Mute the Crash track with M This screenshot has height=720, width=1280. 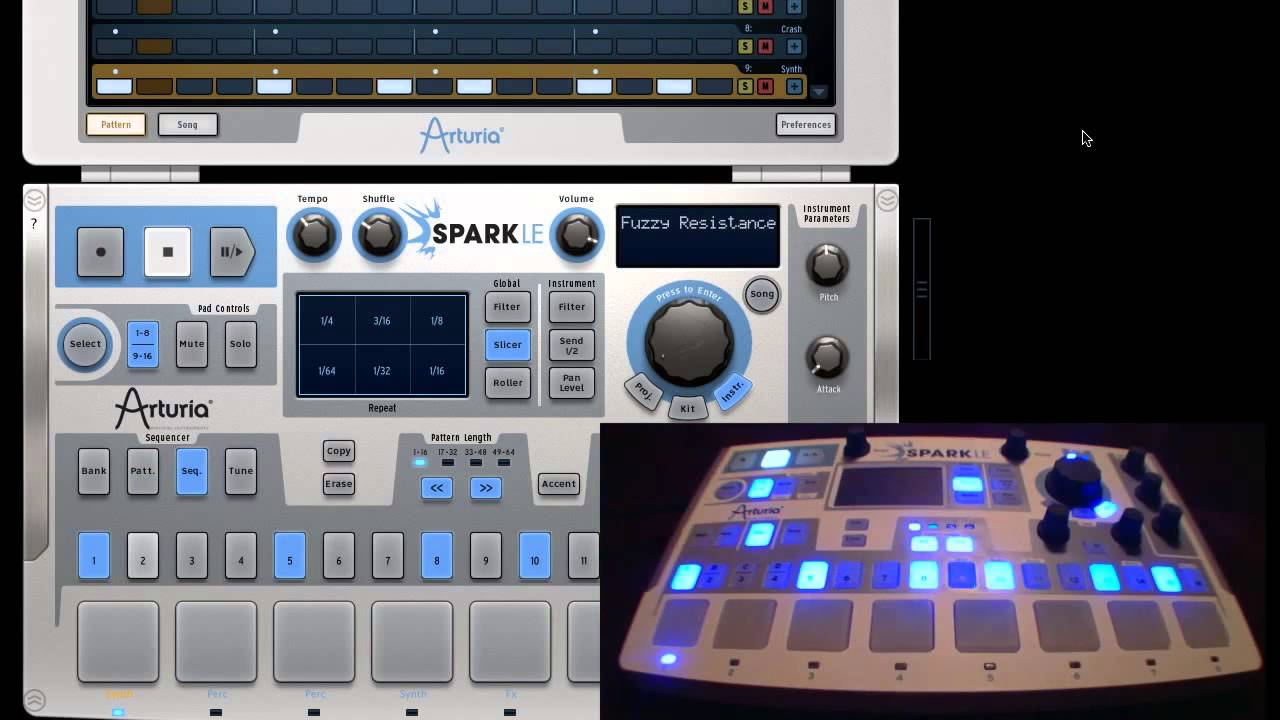765,46
